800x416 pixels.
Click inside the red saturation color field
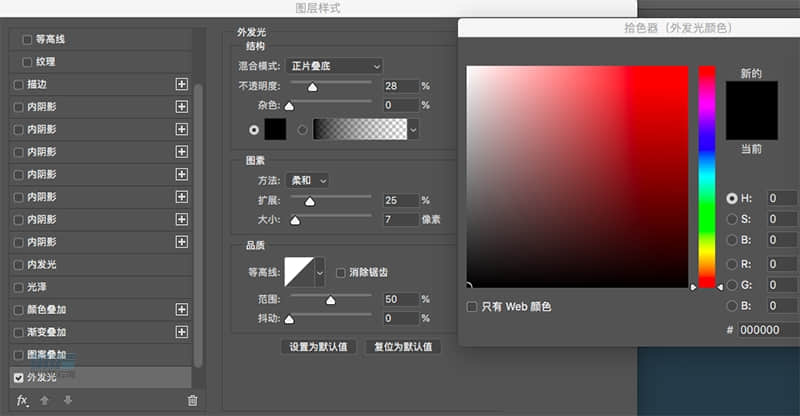(x=577, y=177)
